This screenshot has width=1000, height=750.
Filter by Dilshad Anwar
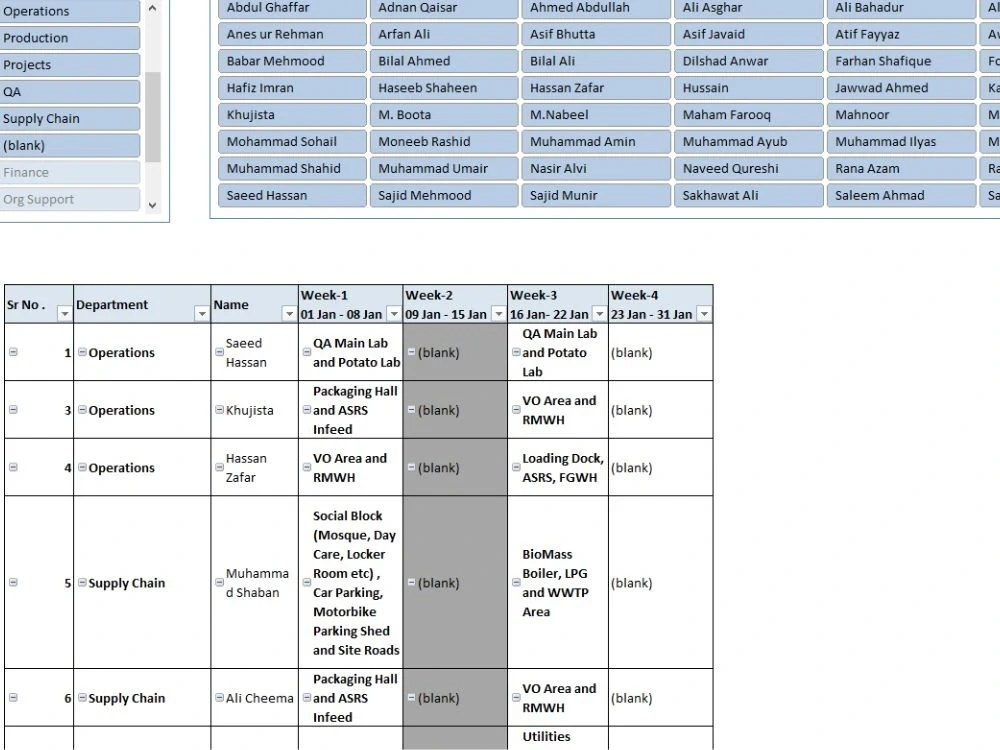click(749, 61)
